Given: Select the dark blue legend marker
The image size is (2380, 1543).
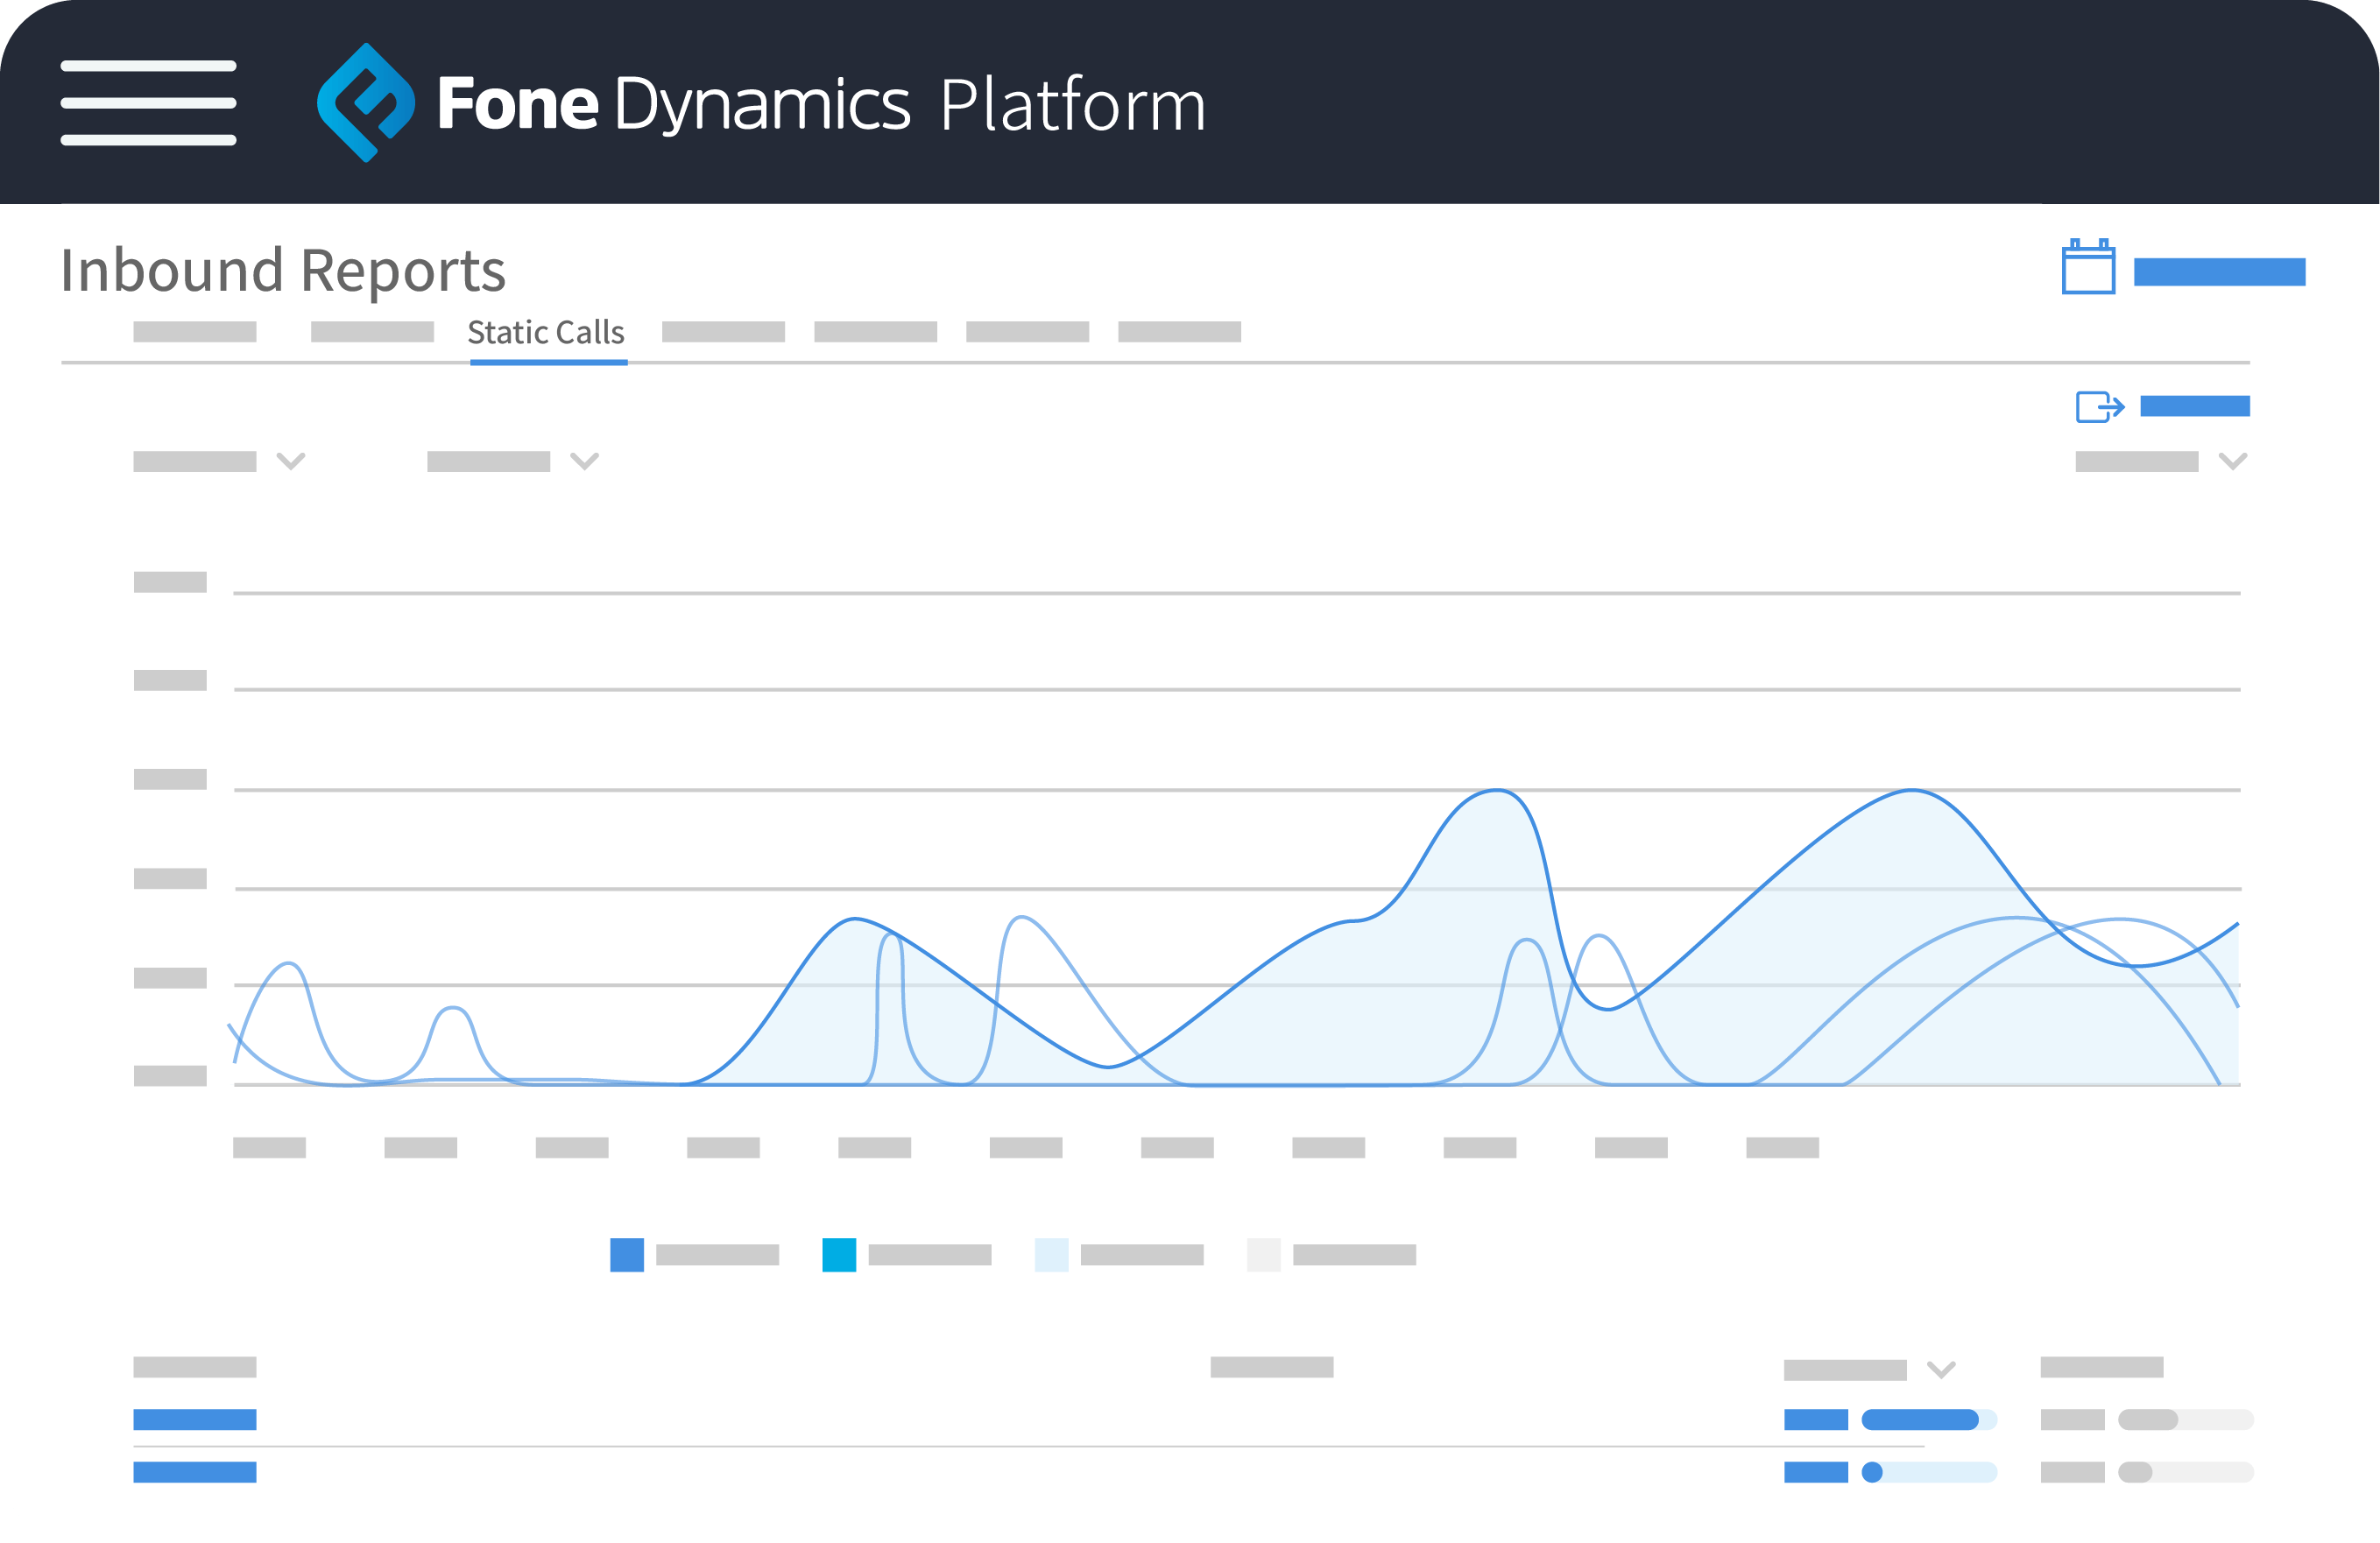Looking at the screenshot, I should point(627,1256).
